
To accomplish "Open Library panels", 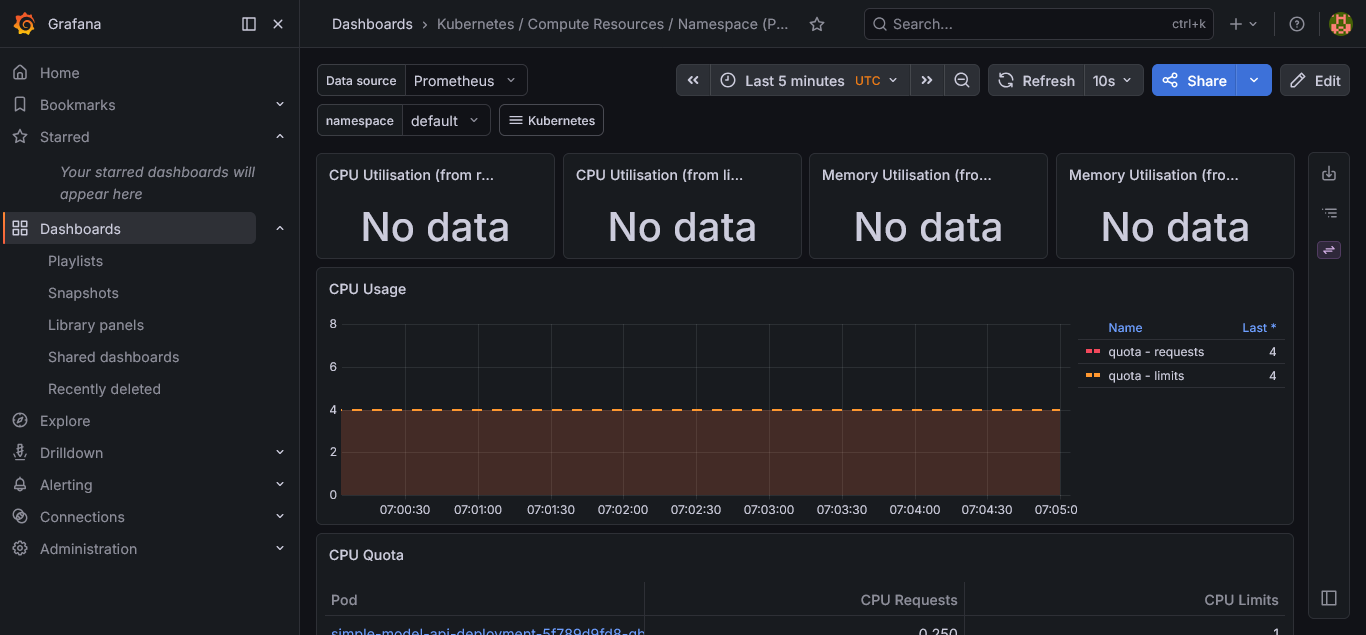I will (x=96, y=325).
